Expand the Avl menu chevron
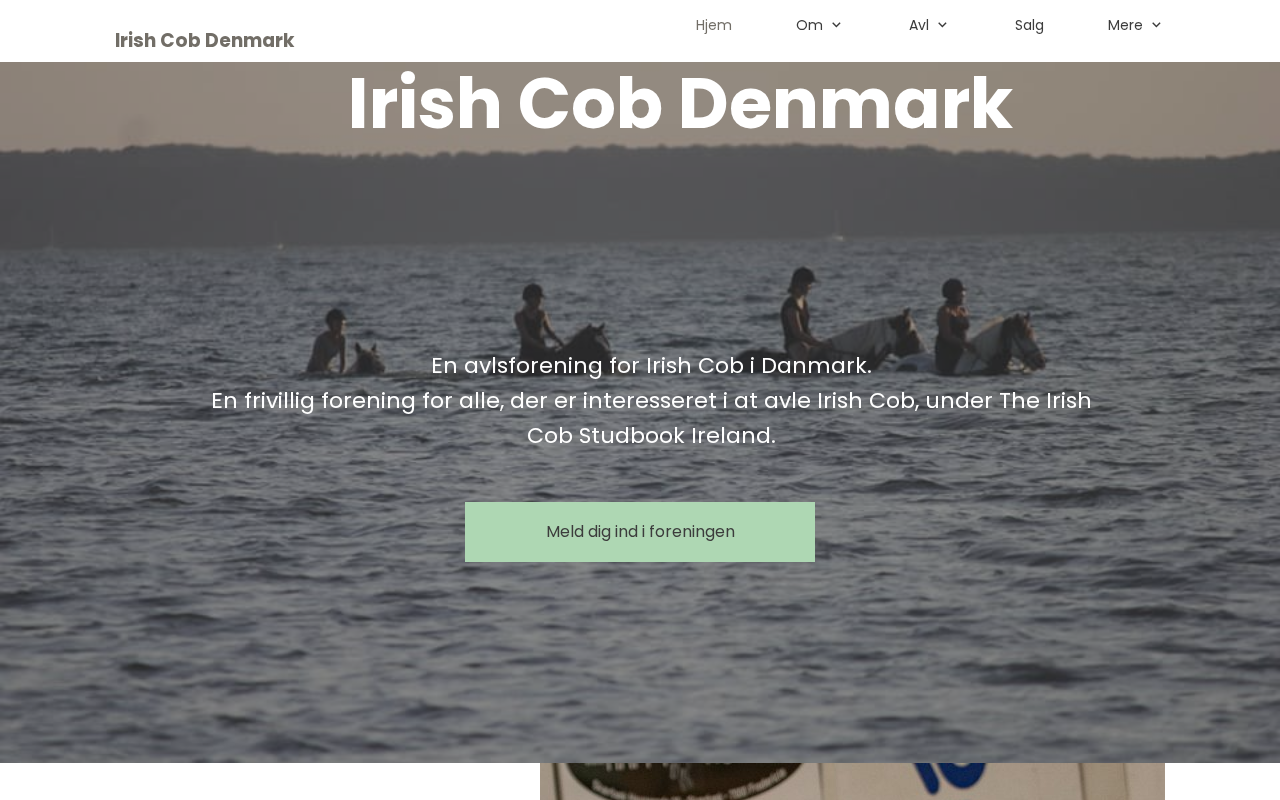1280x800 pixels. pos(942,25)
